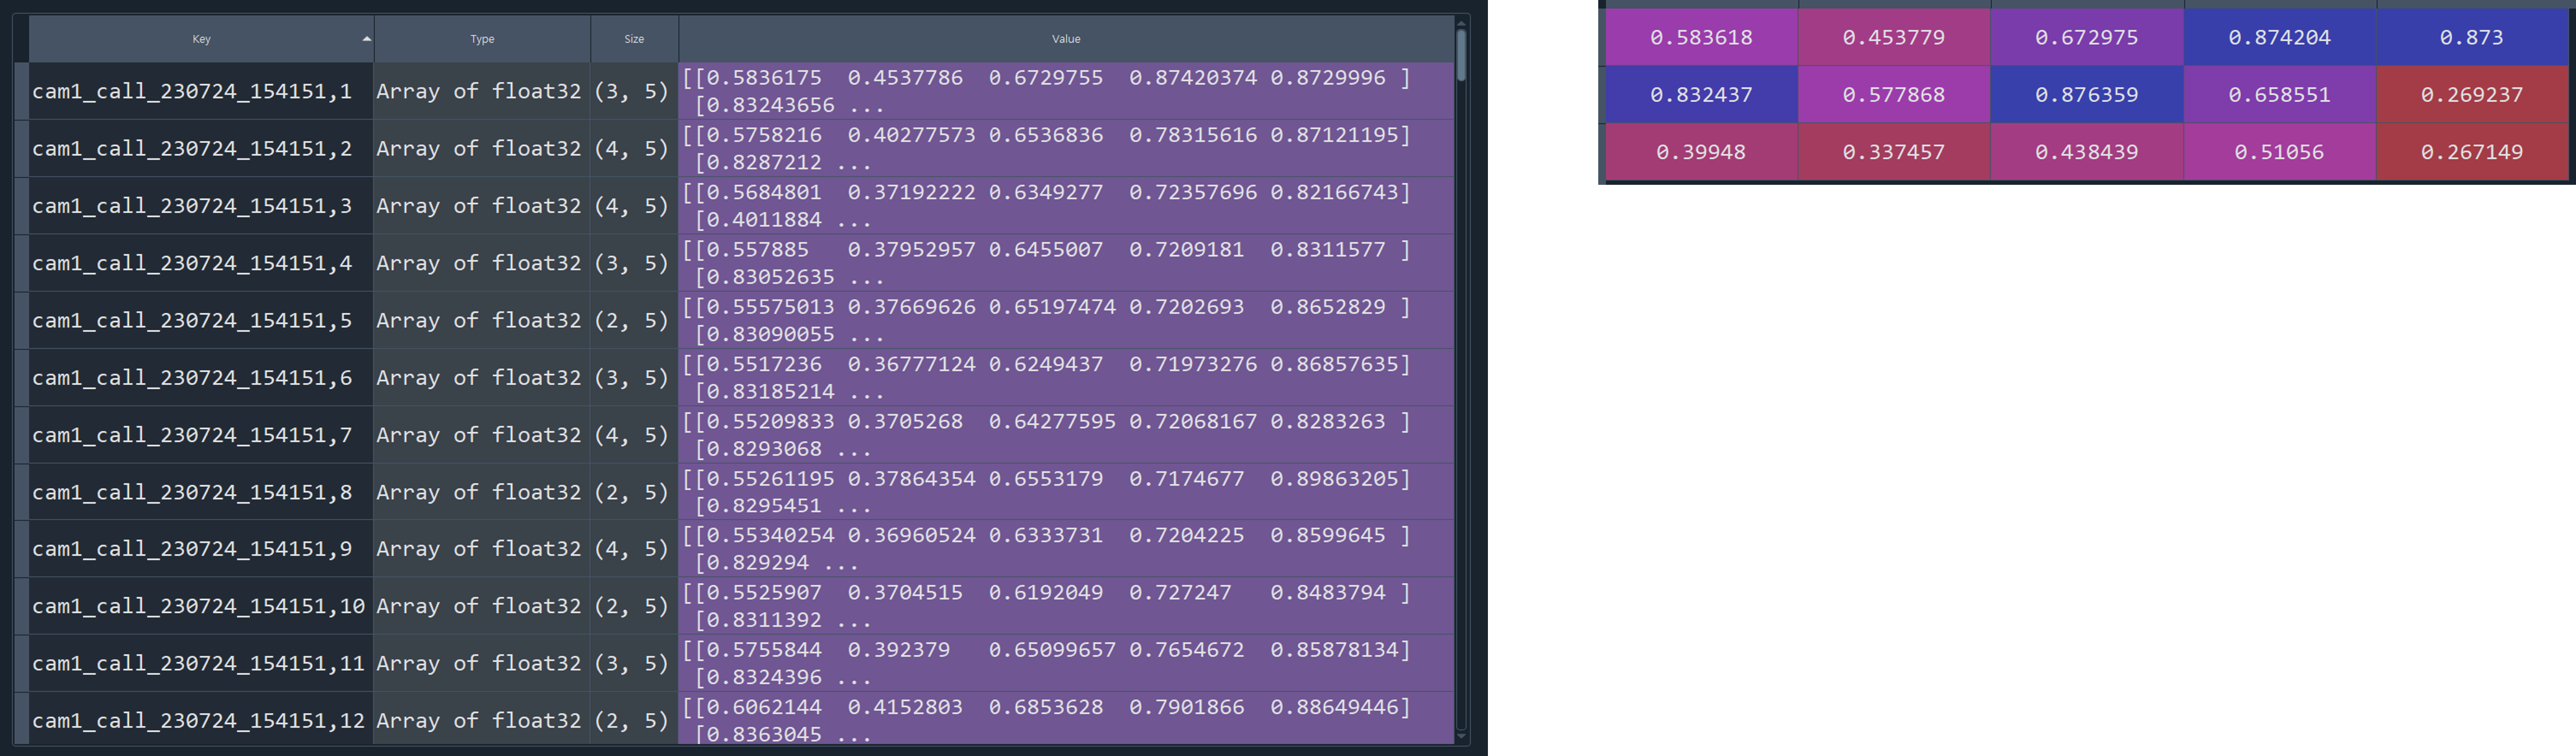Select array cell 0.876359

click(2086, 95)
